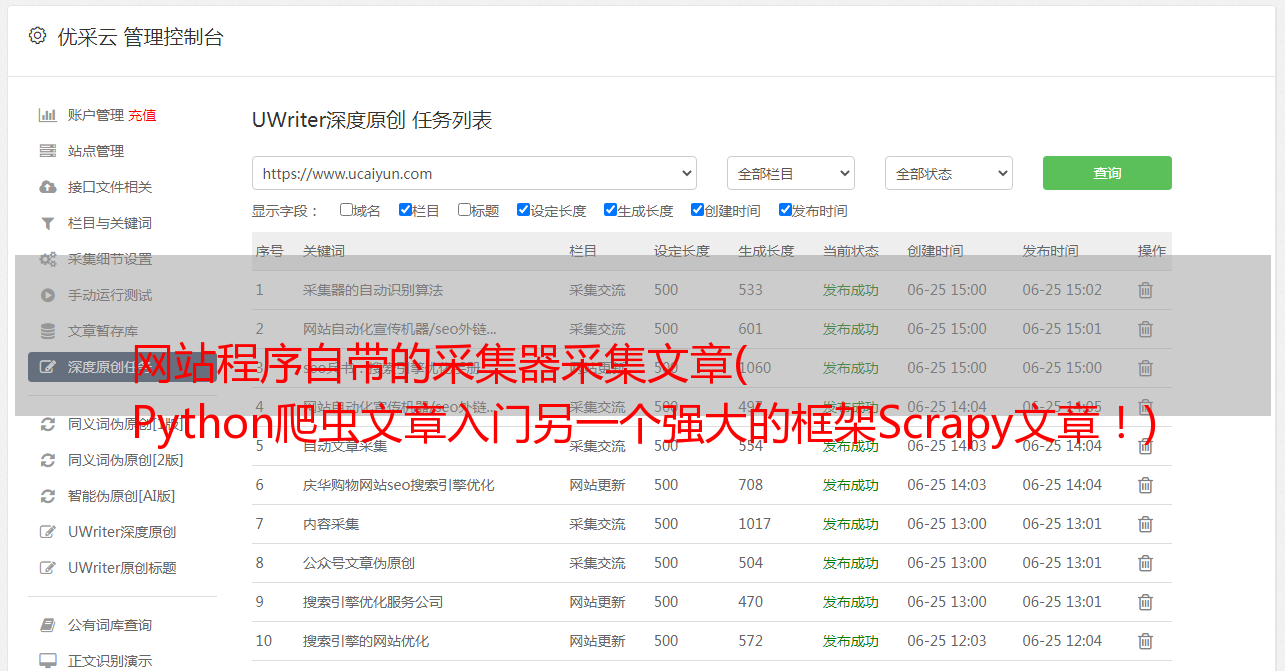Click the 当前状态 column header
The width and height of the screenshot is (1285, 671).
851,251
